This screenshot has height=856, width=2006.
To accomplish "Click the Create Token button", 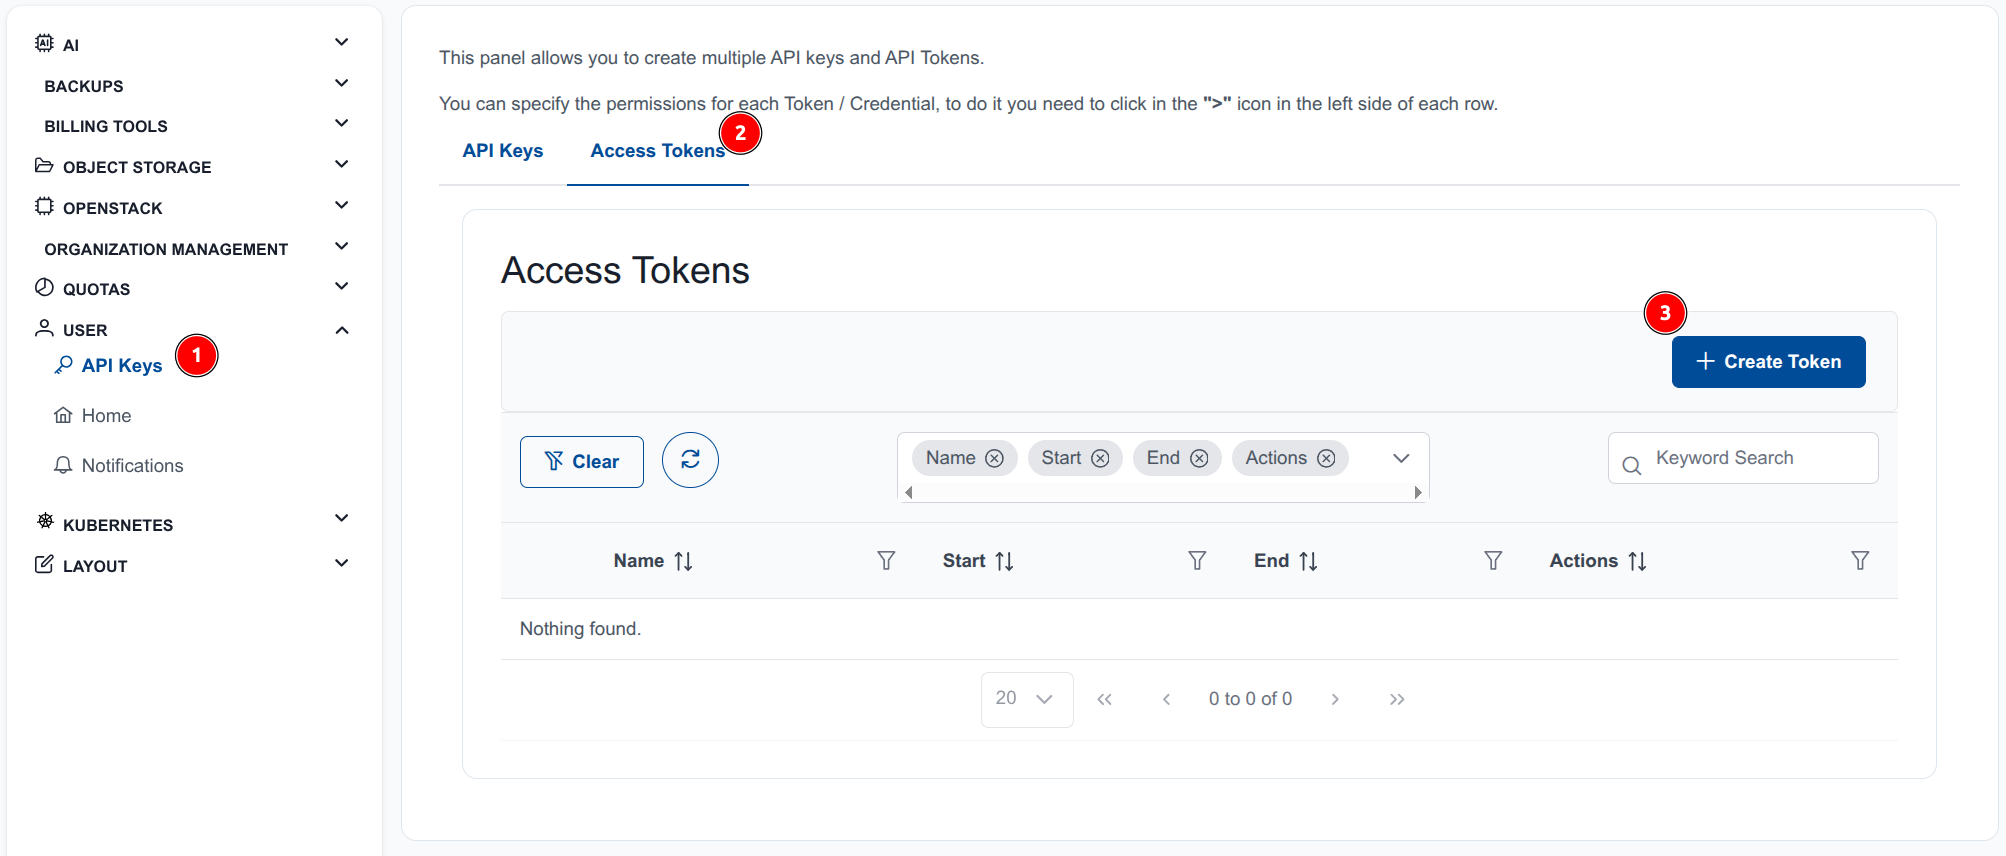I will pos(1768,362).
